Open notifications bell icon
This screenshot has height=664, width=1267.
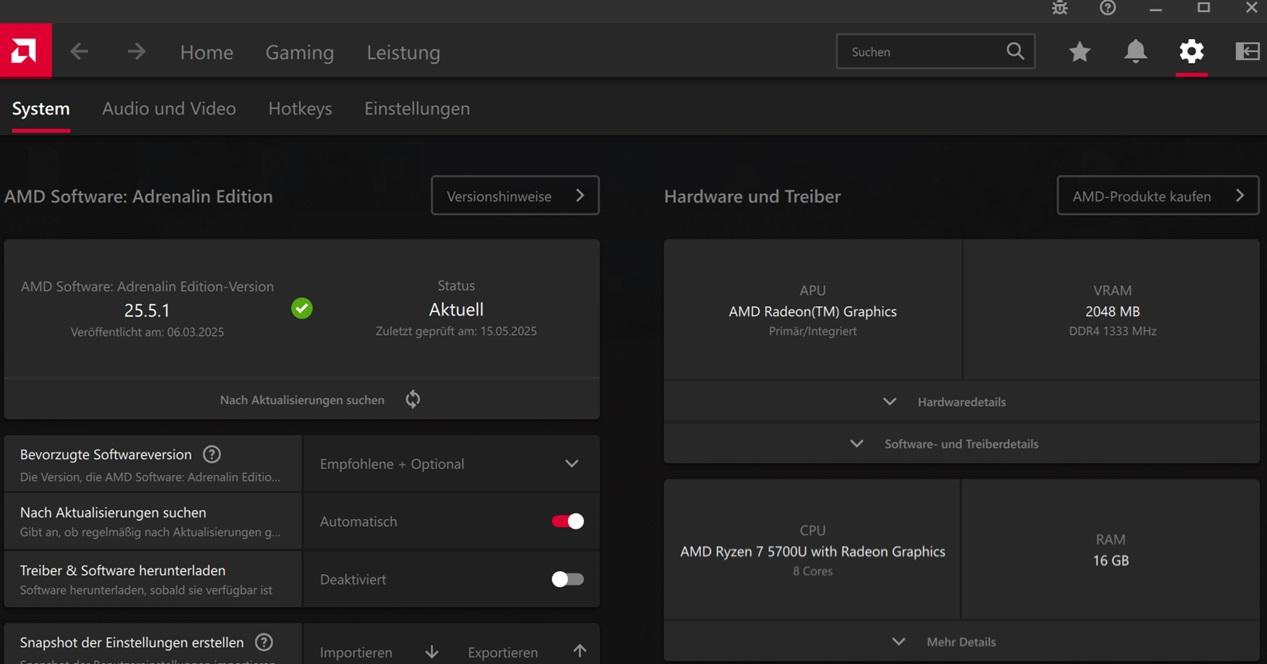pos(1135,52)
